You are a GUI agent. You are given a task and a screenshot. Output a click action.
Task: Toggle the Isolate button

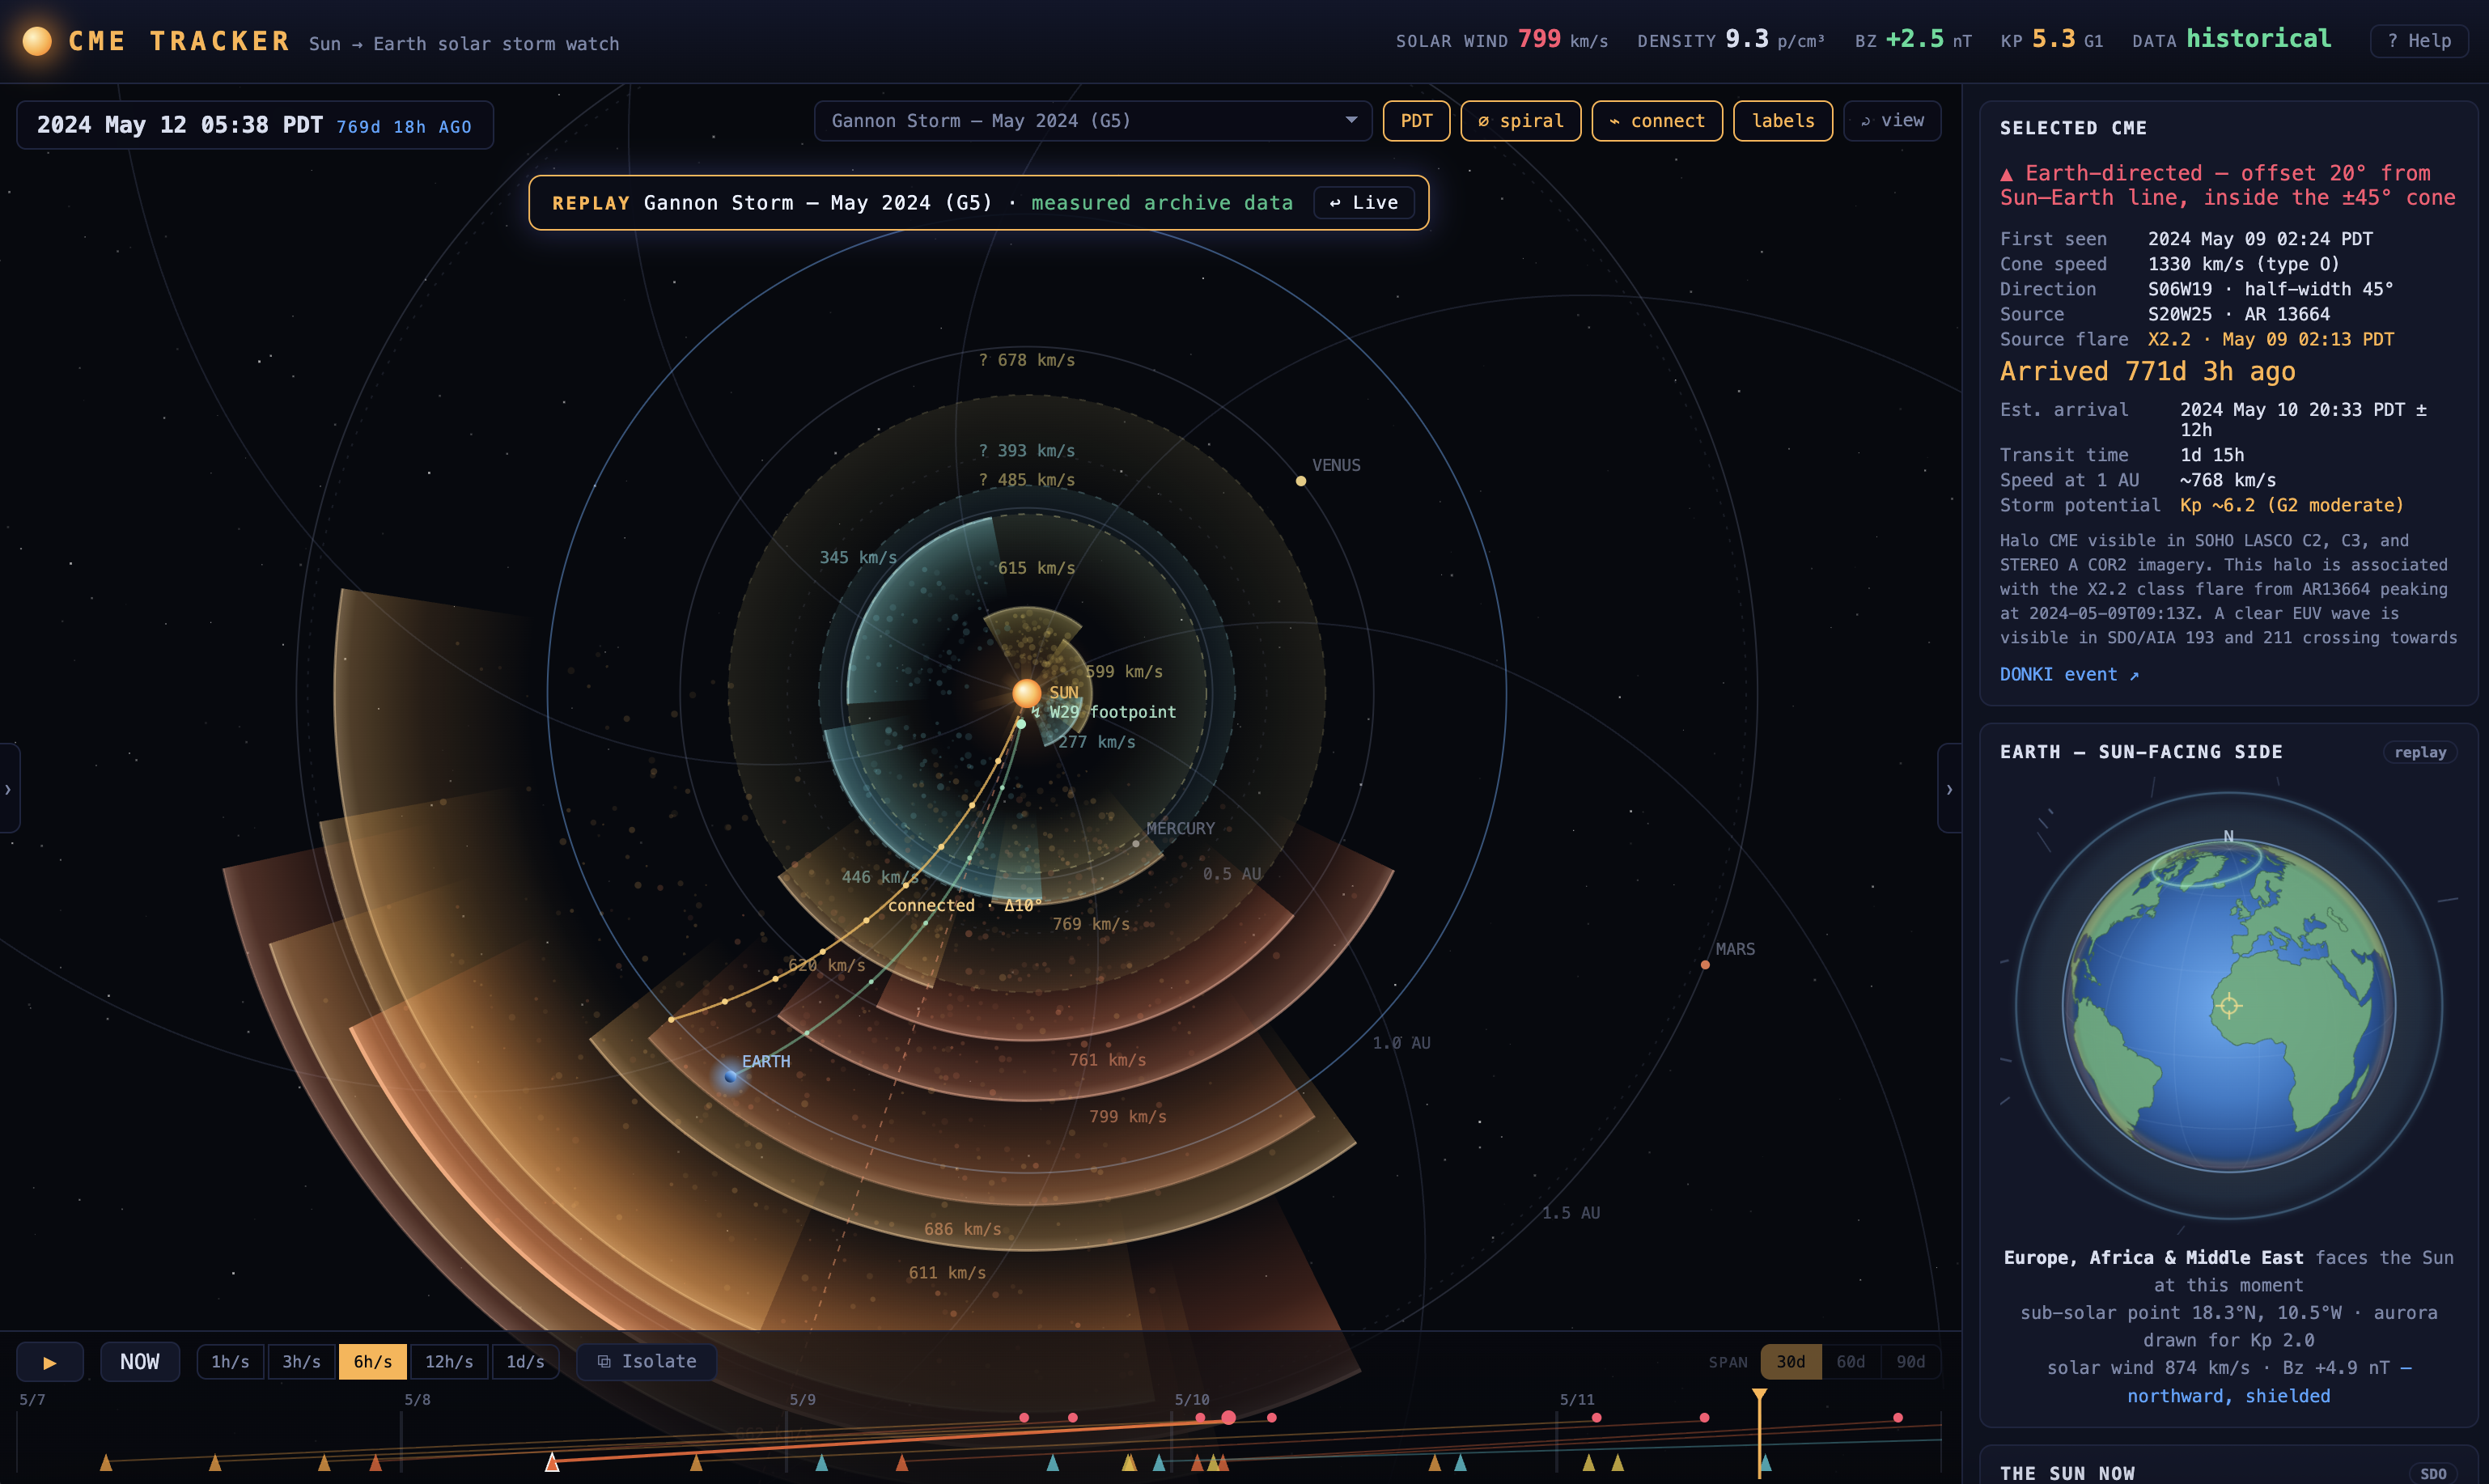pyautogui.click(x=646, y=1362)
